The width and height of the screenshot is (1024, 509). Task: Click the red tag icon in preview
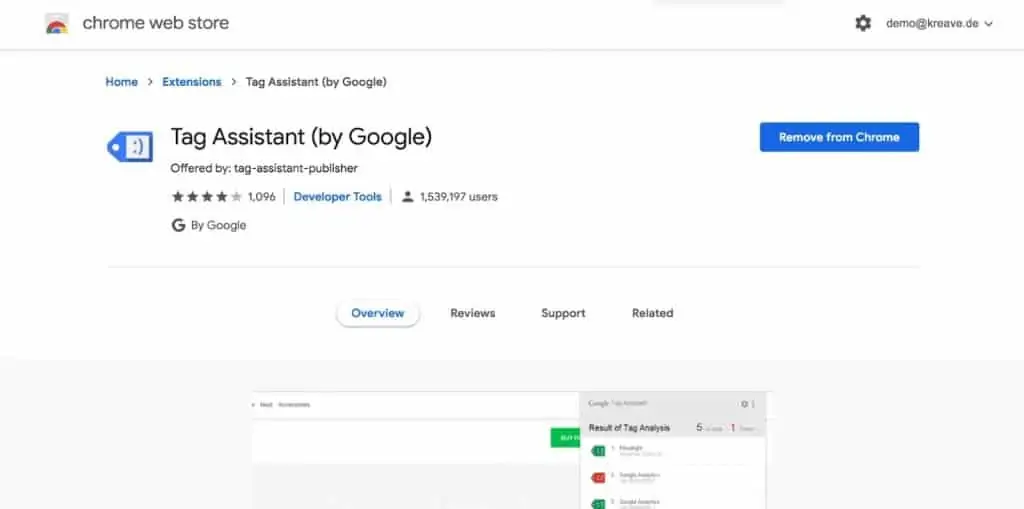(598, 478)
